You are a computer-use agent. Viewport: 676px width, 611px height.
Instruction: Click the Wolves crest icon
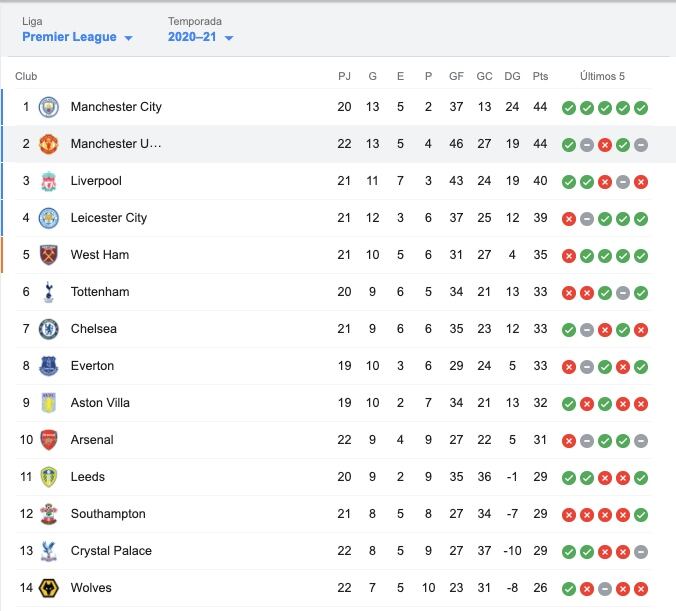[49, 588]
